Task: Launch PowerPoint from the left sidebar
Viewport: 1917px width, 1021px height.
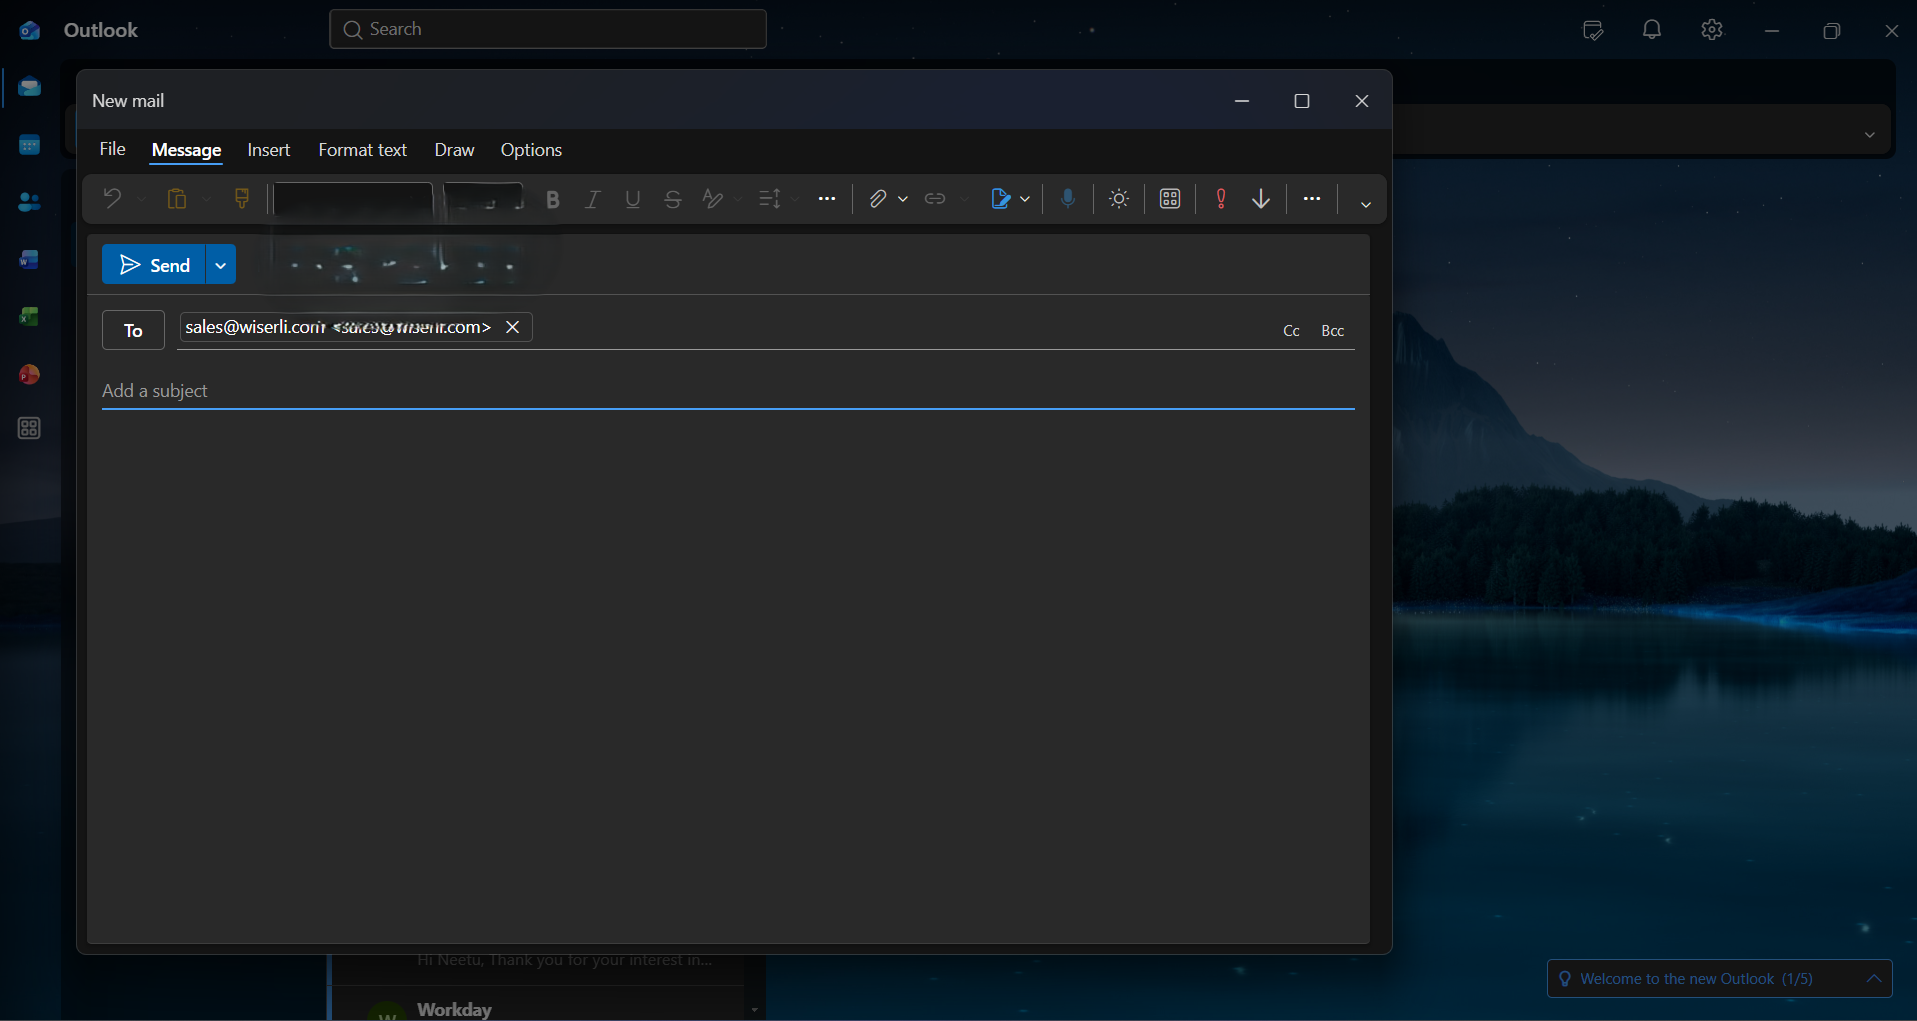Action: [30, 375]
